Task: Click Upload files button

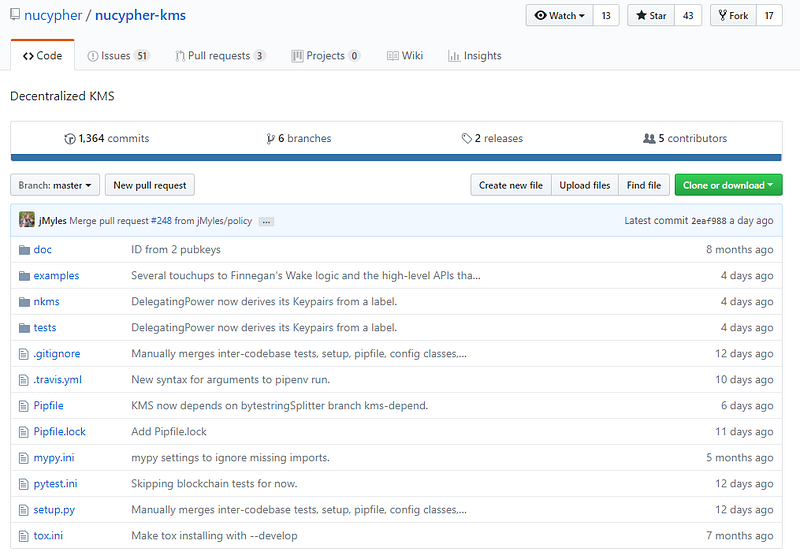Action: [585, 185]
